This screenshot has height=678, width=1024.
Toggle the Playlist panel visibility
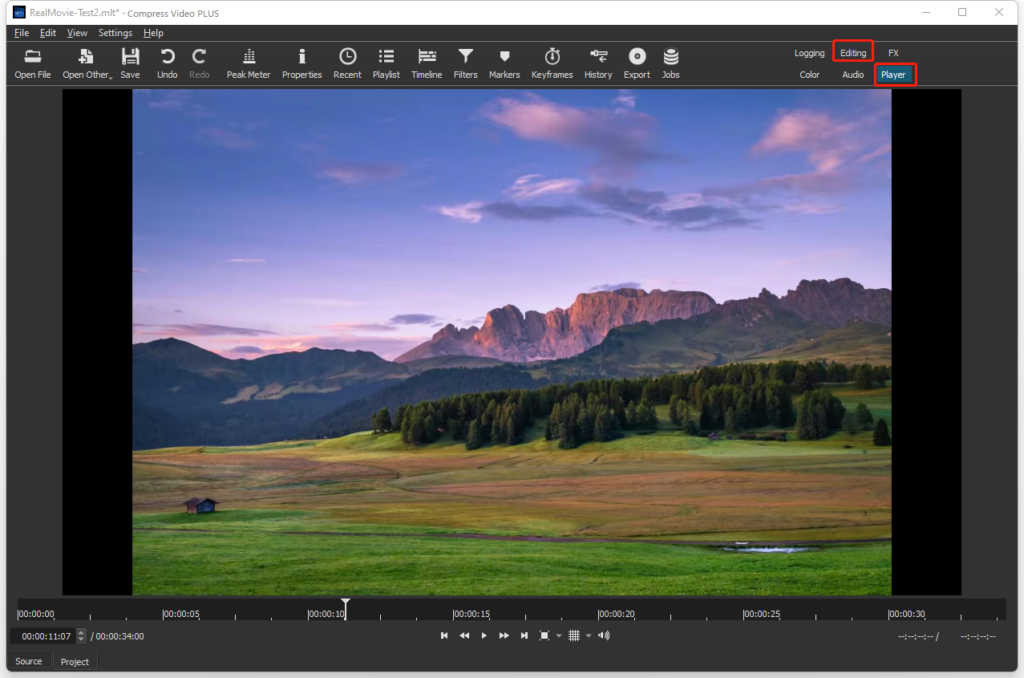(386, 63)
